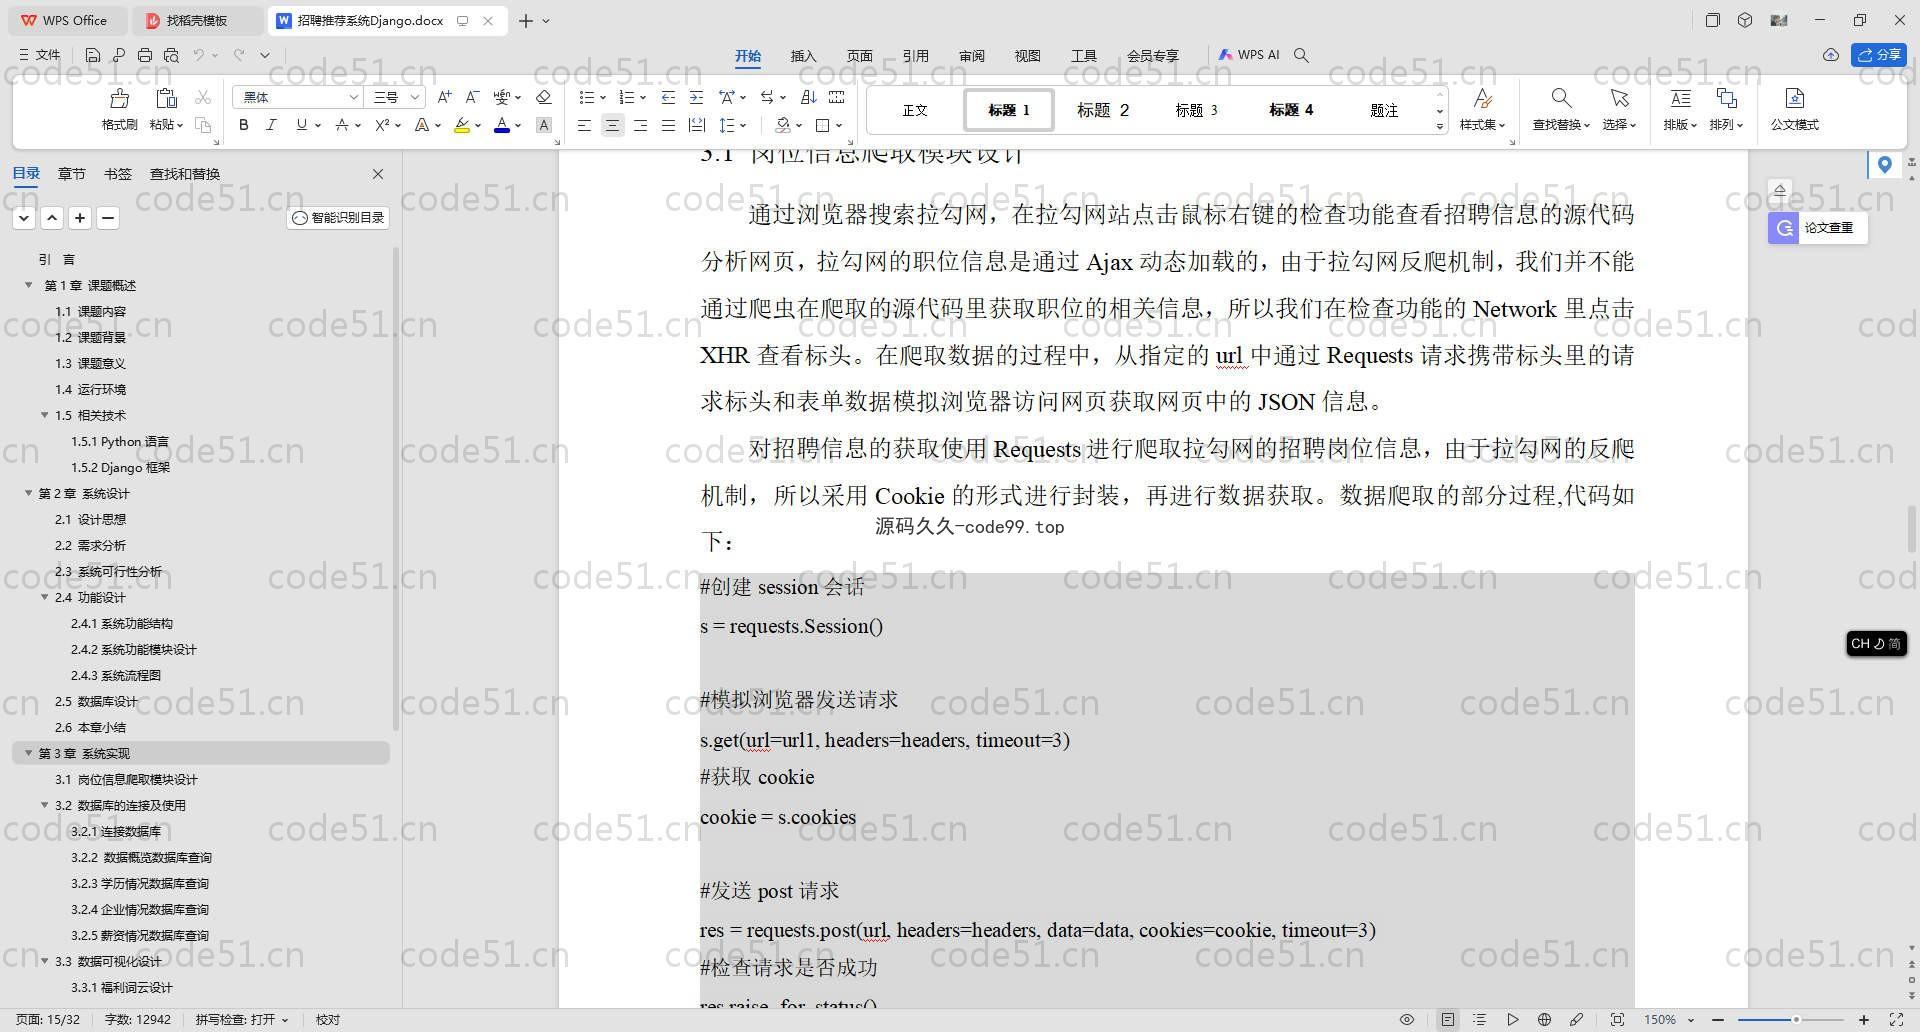Click the Save icon in quick access bar
The height and width of the screenshot is (1032, 1920).
click(x=92, y=55)
